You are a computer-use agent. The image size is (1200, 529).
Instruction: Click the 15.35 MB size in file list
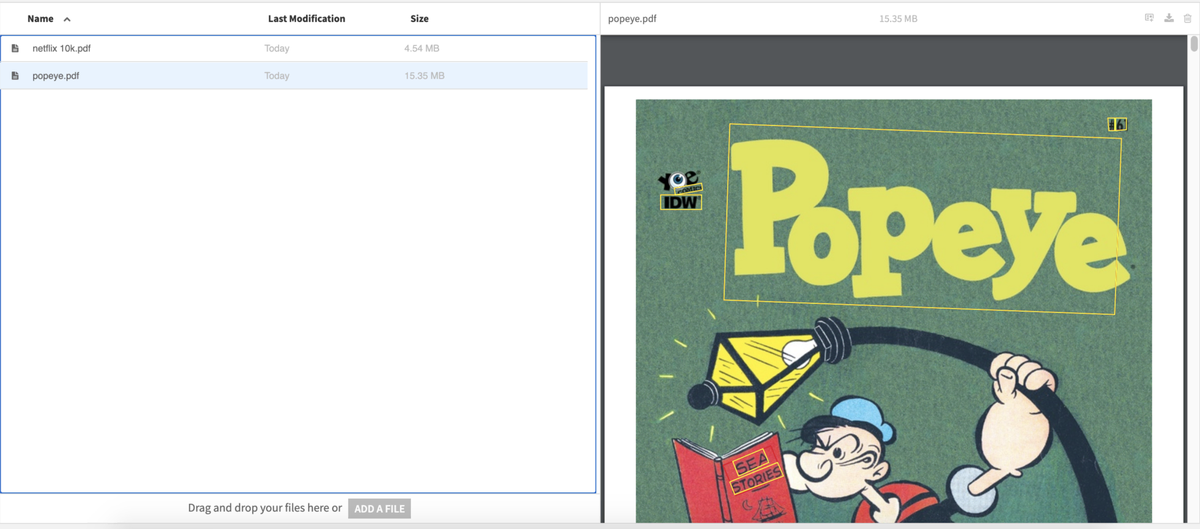[424, 76]
